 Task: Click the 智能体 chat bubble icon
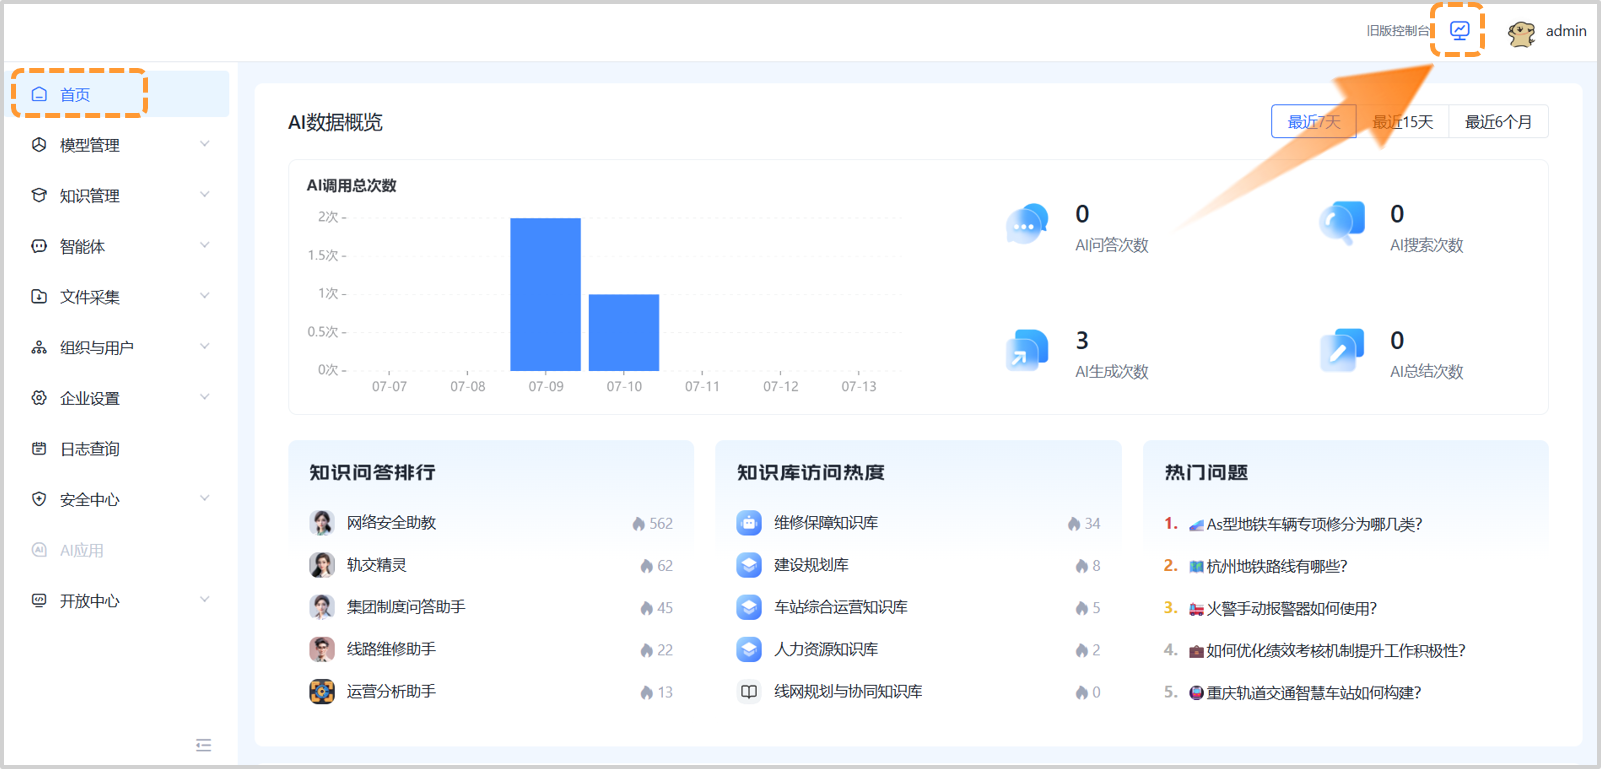pos(39,246)
